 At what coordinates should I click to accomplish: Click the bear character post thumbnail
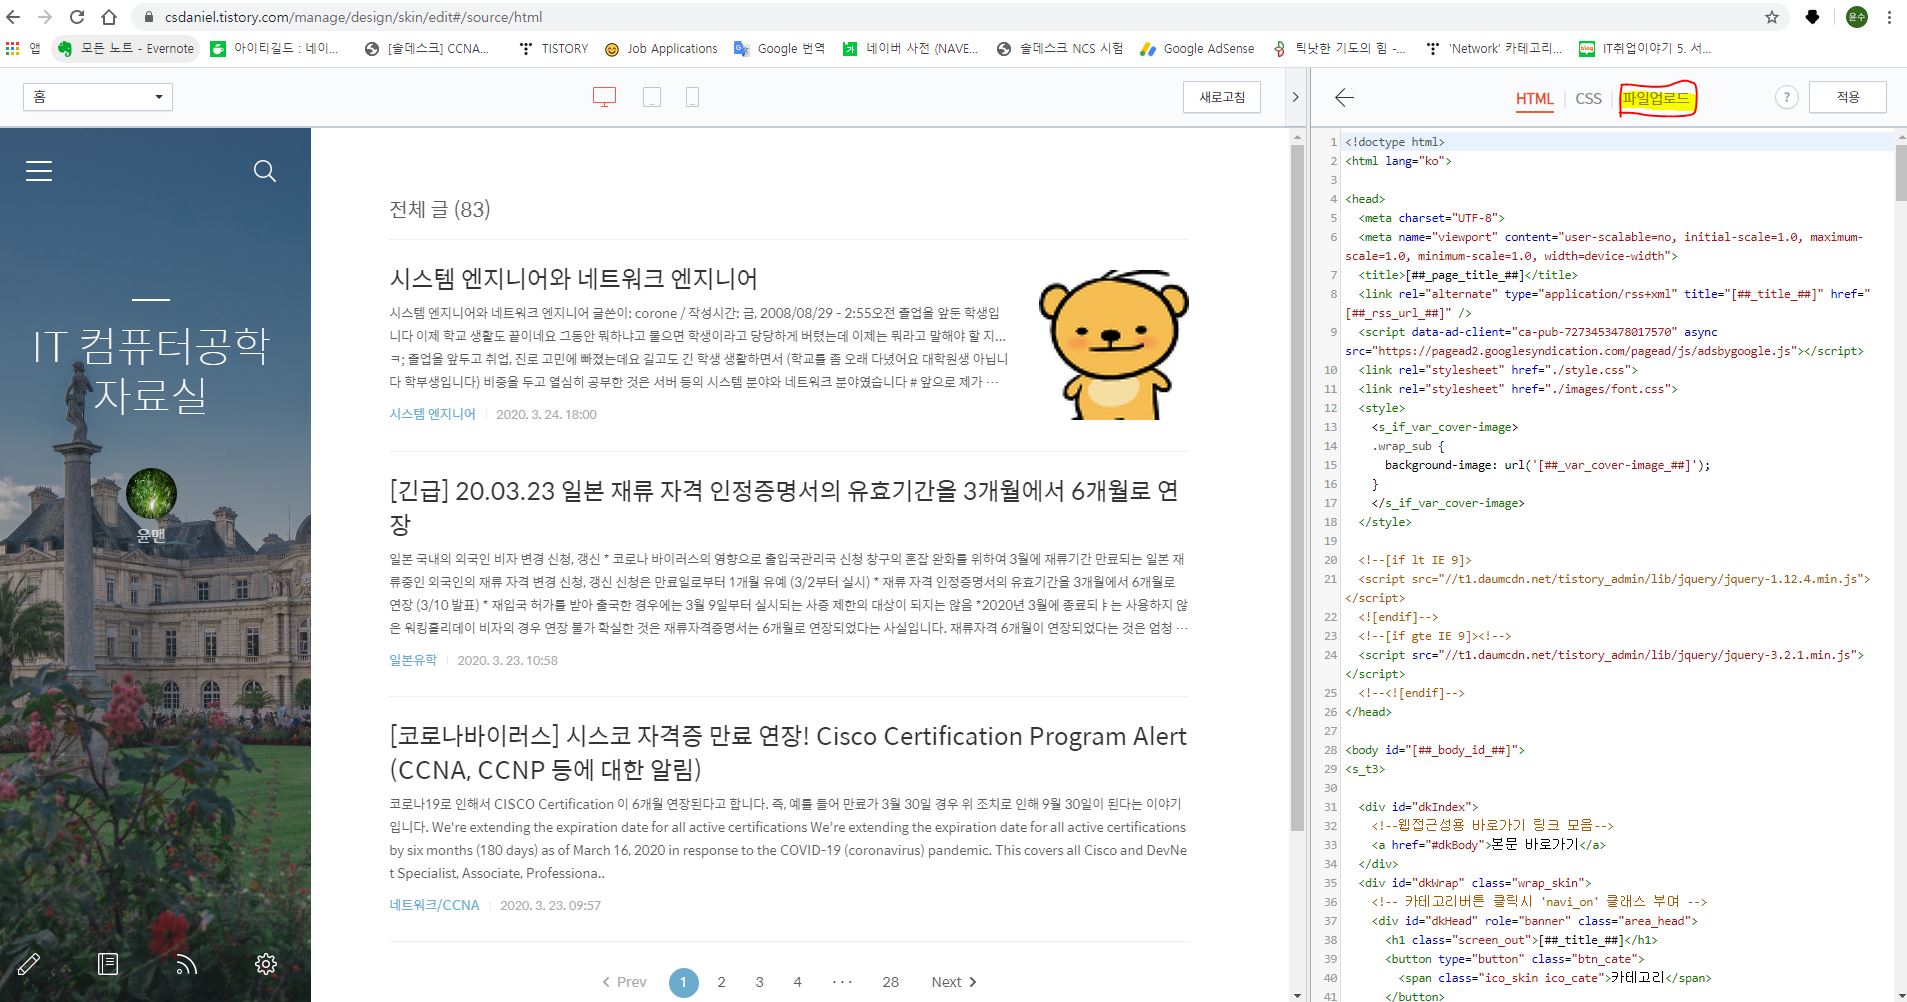1113,344
